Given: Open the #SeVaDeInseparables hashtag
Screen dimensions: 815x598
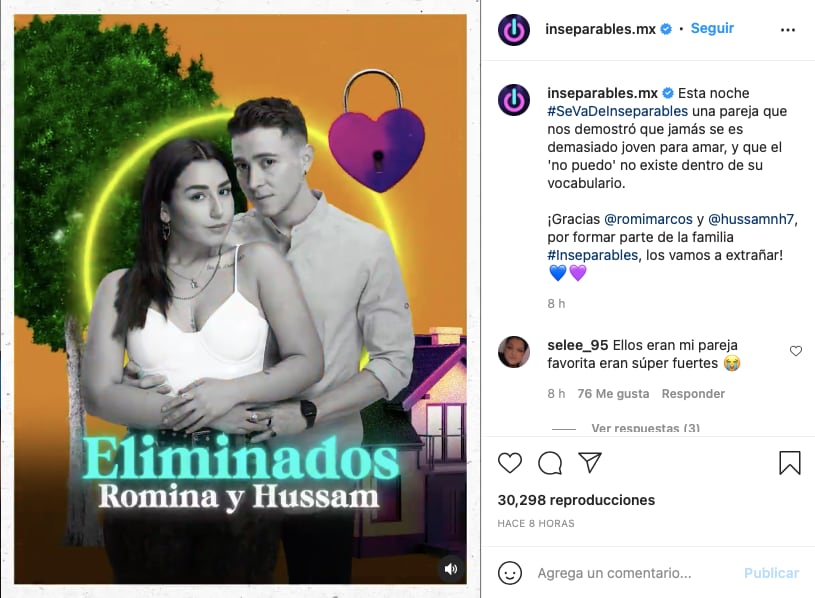Looking at the screenshot, I should [617, 111].
